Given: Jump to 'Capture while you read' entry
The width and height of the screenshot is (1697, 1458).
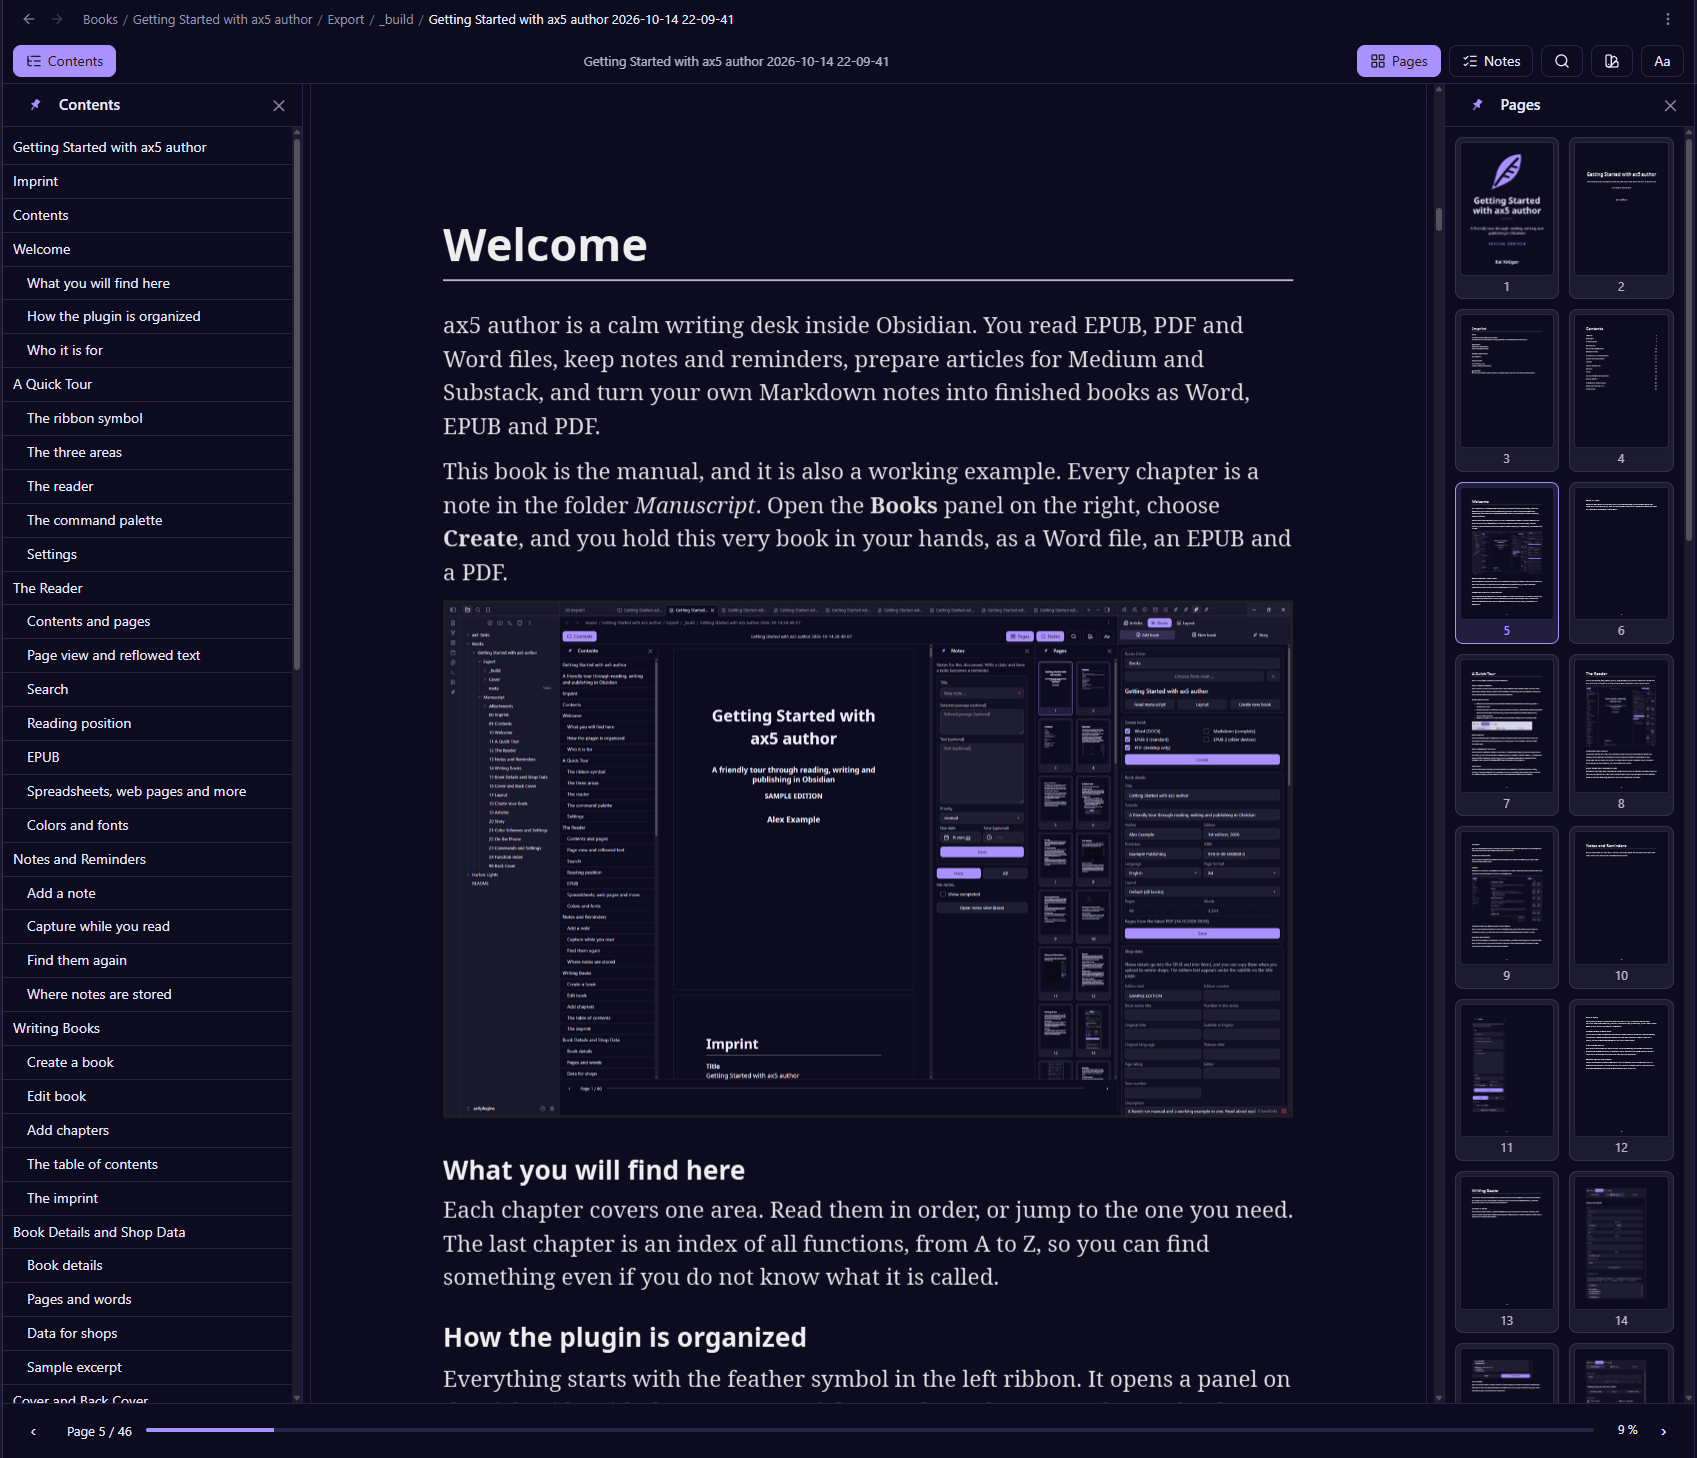Looking at the screenshot, I should click(148, 926).
